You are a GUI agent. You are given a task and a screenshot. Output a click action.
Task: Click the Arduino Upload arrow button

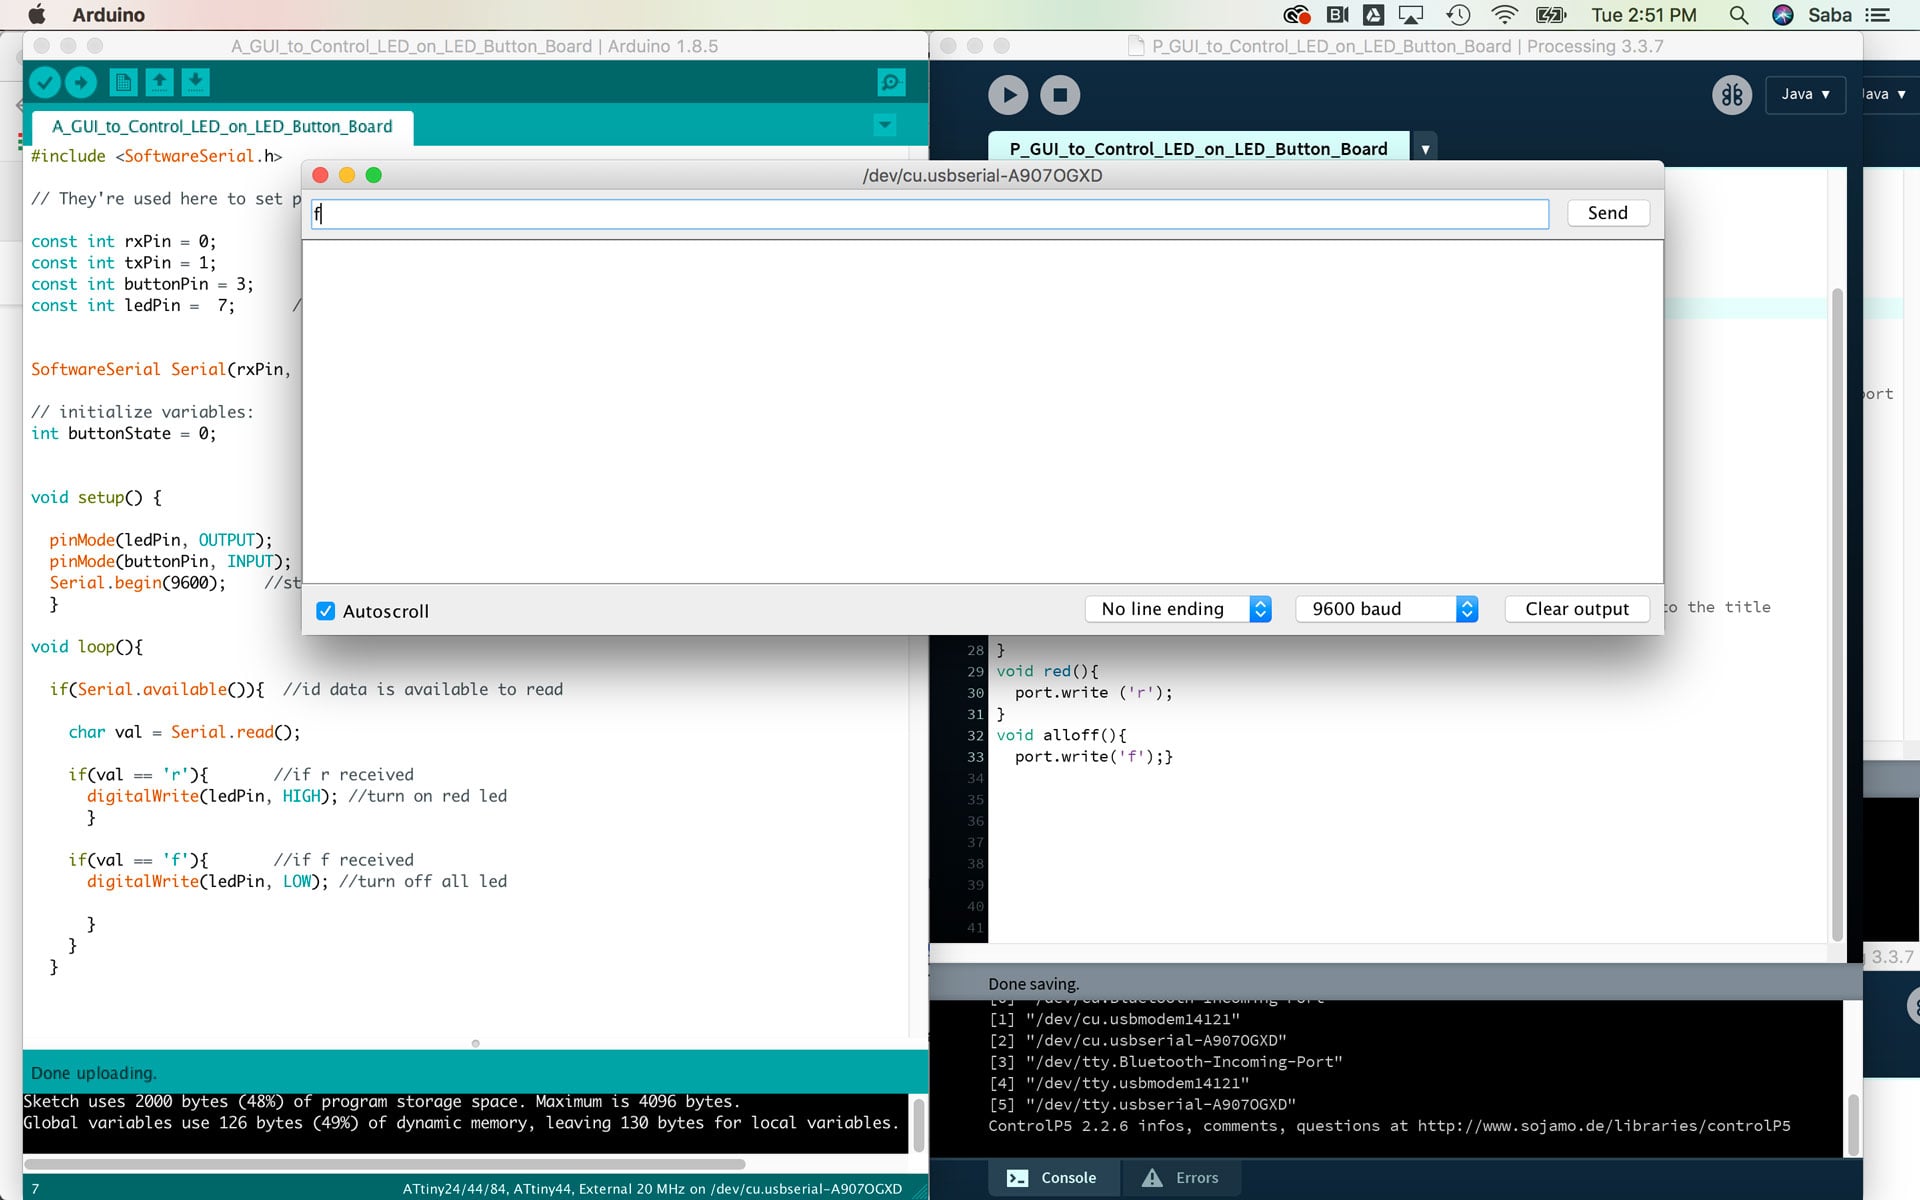81,82
